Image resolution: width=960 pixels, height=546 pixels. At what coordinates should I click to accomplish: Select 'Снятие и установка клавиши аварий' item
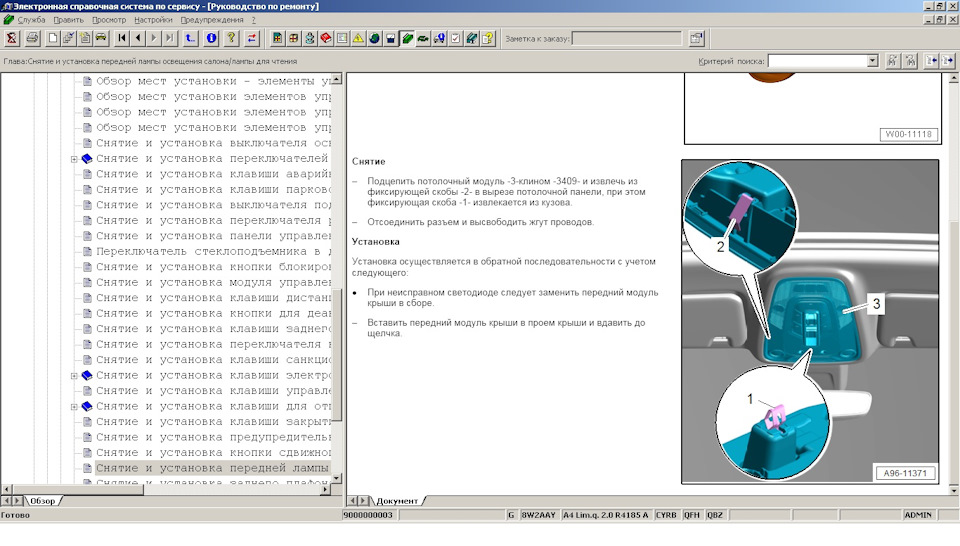tap(213, 174)
